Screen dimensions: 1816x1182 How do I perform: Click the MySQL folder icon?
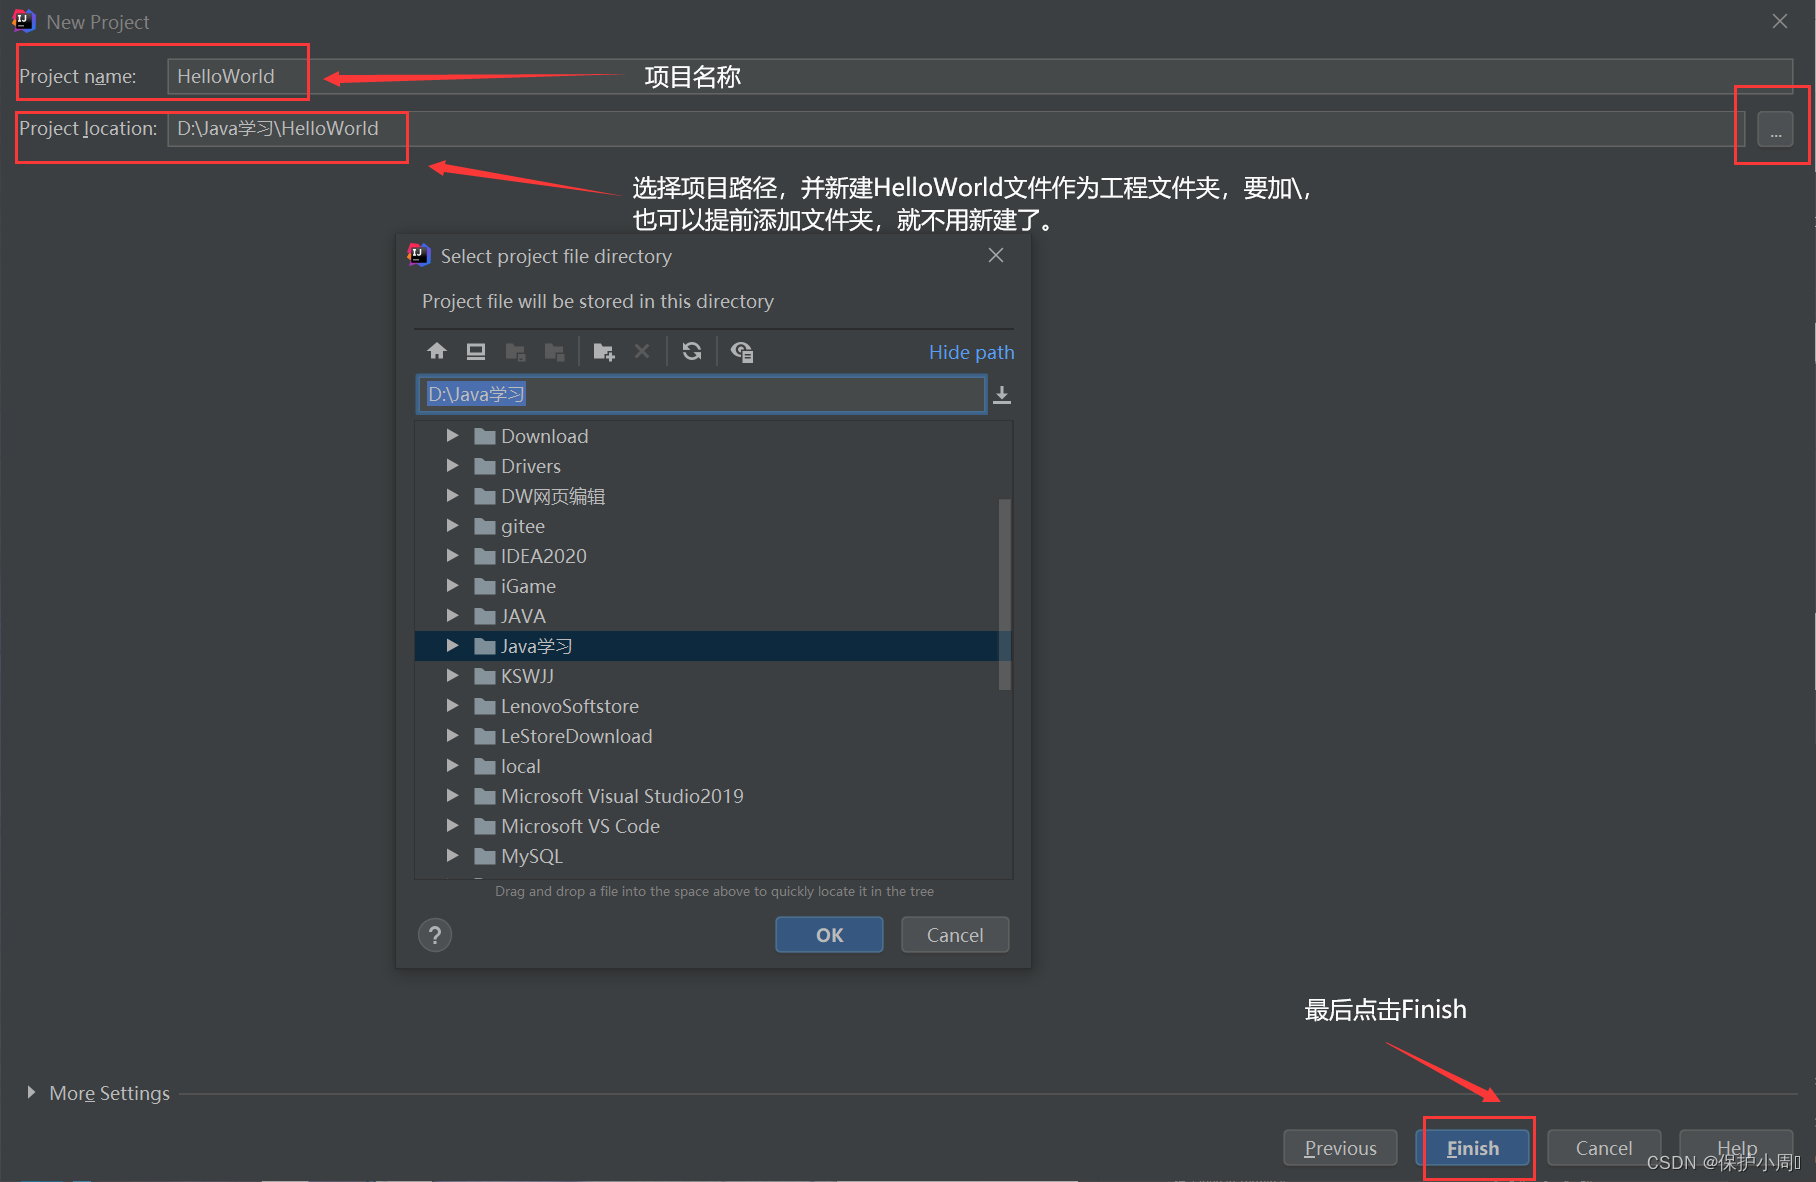(x=485, y=856)
